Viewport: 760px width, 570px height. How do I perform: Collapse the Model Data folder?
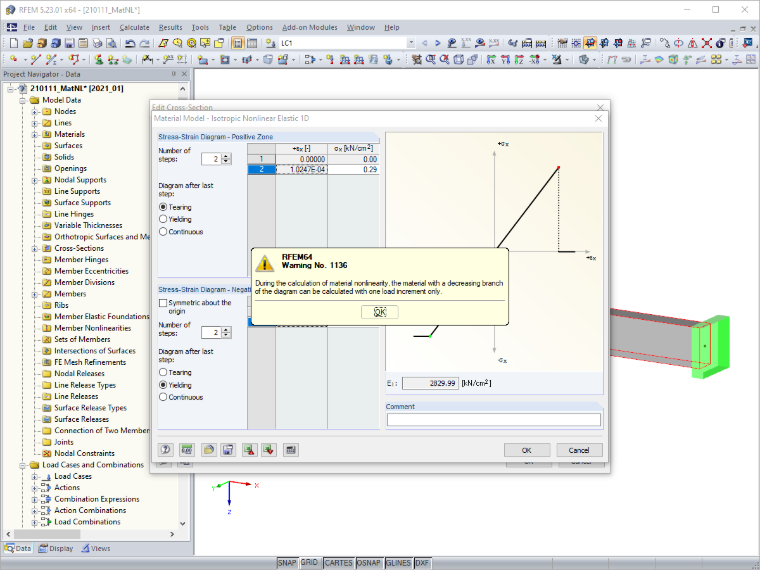click(x=22, y=100)
